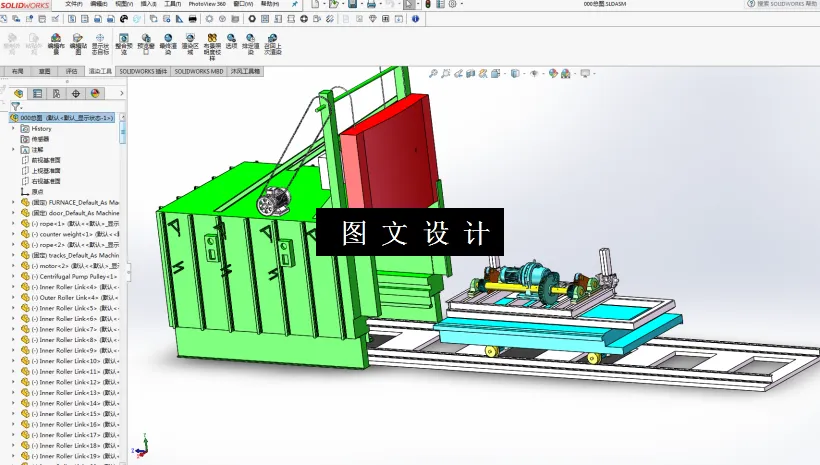Select the 原点 origin item
Viewport: 820px width, 465px height.
point(32,192)
